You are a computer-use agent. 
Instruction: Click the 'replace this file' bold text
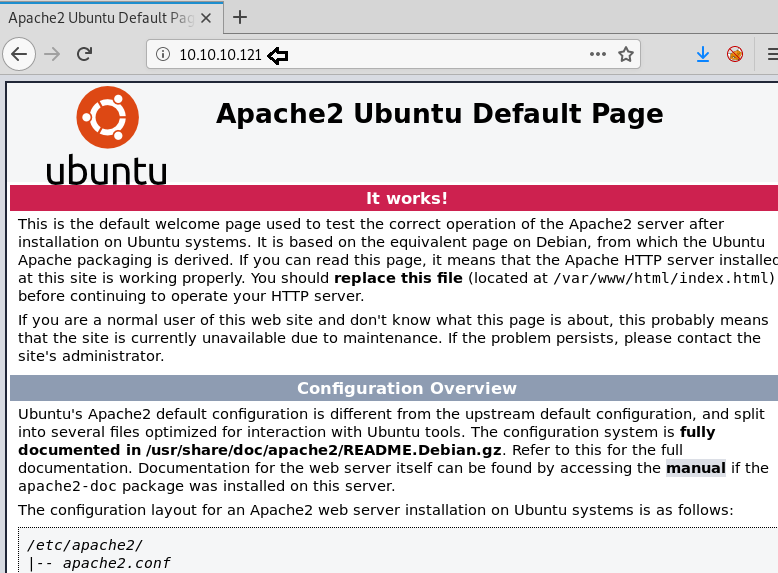[x=398, y=278]
